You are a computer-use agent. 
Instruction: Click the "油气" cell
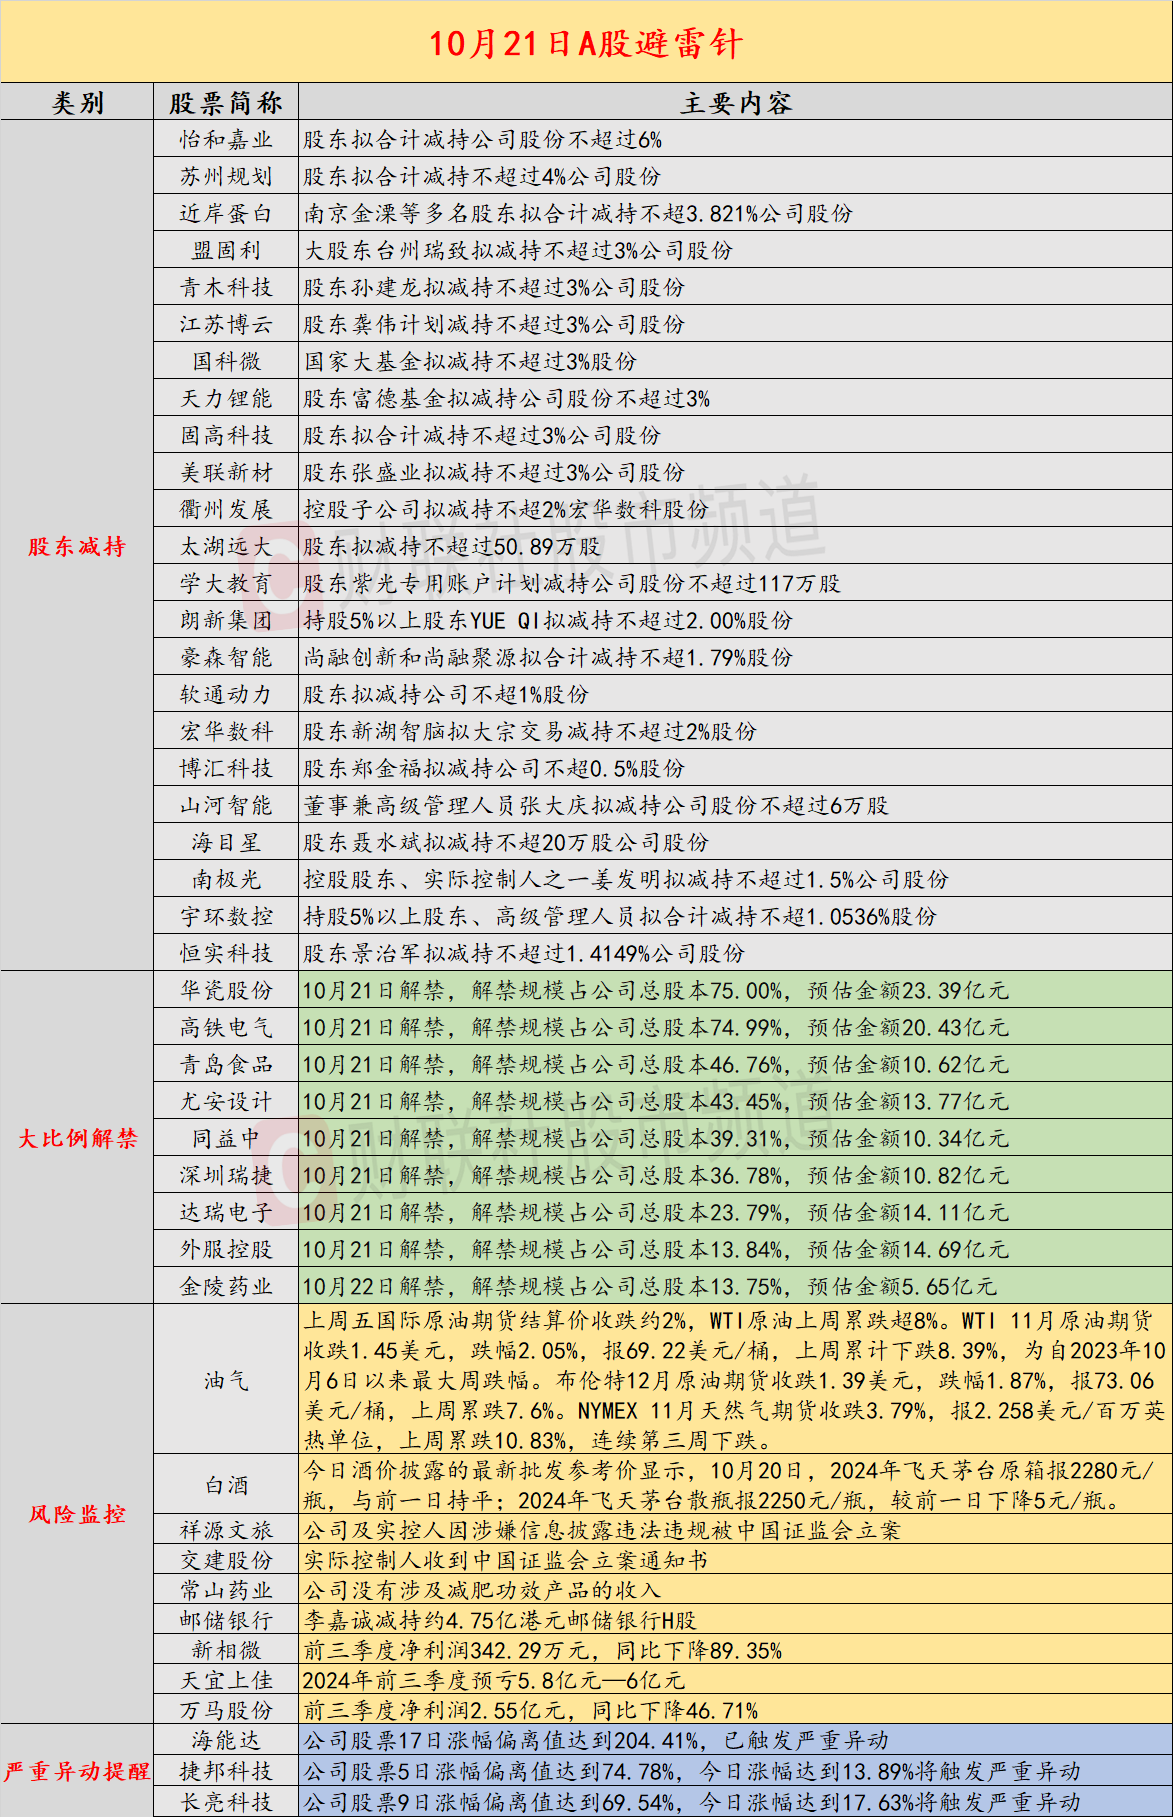[x=226, y=1381]
